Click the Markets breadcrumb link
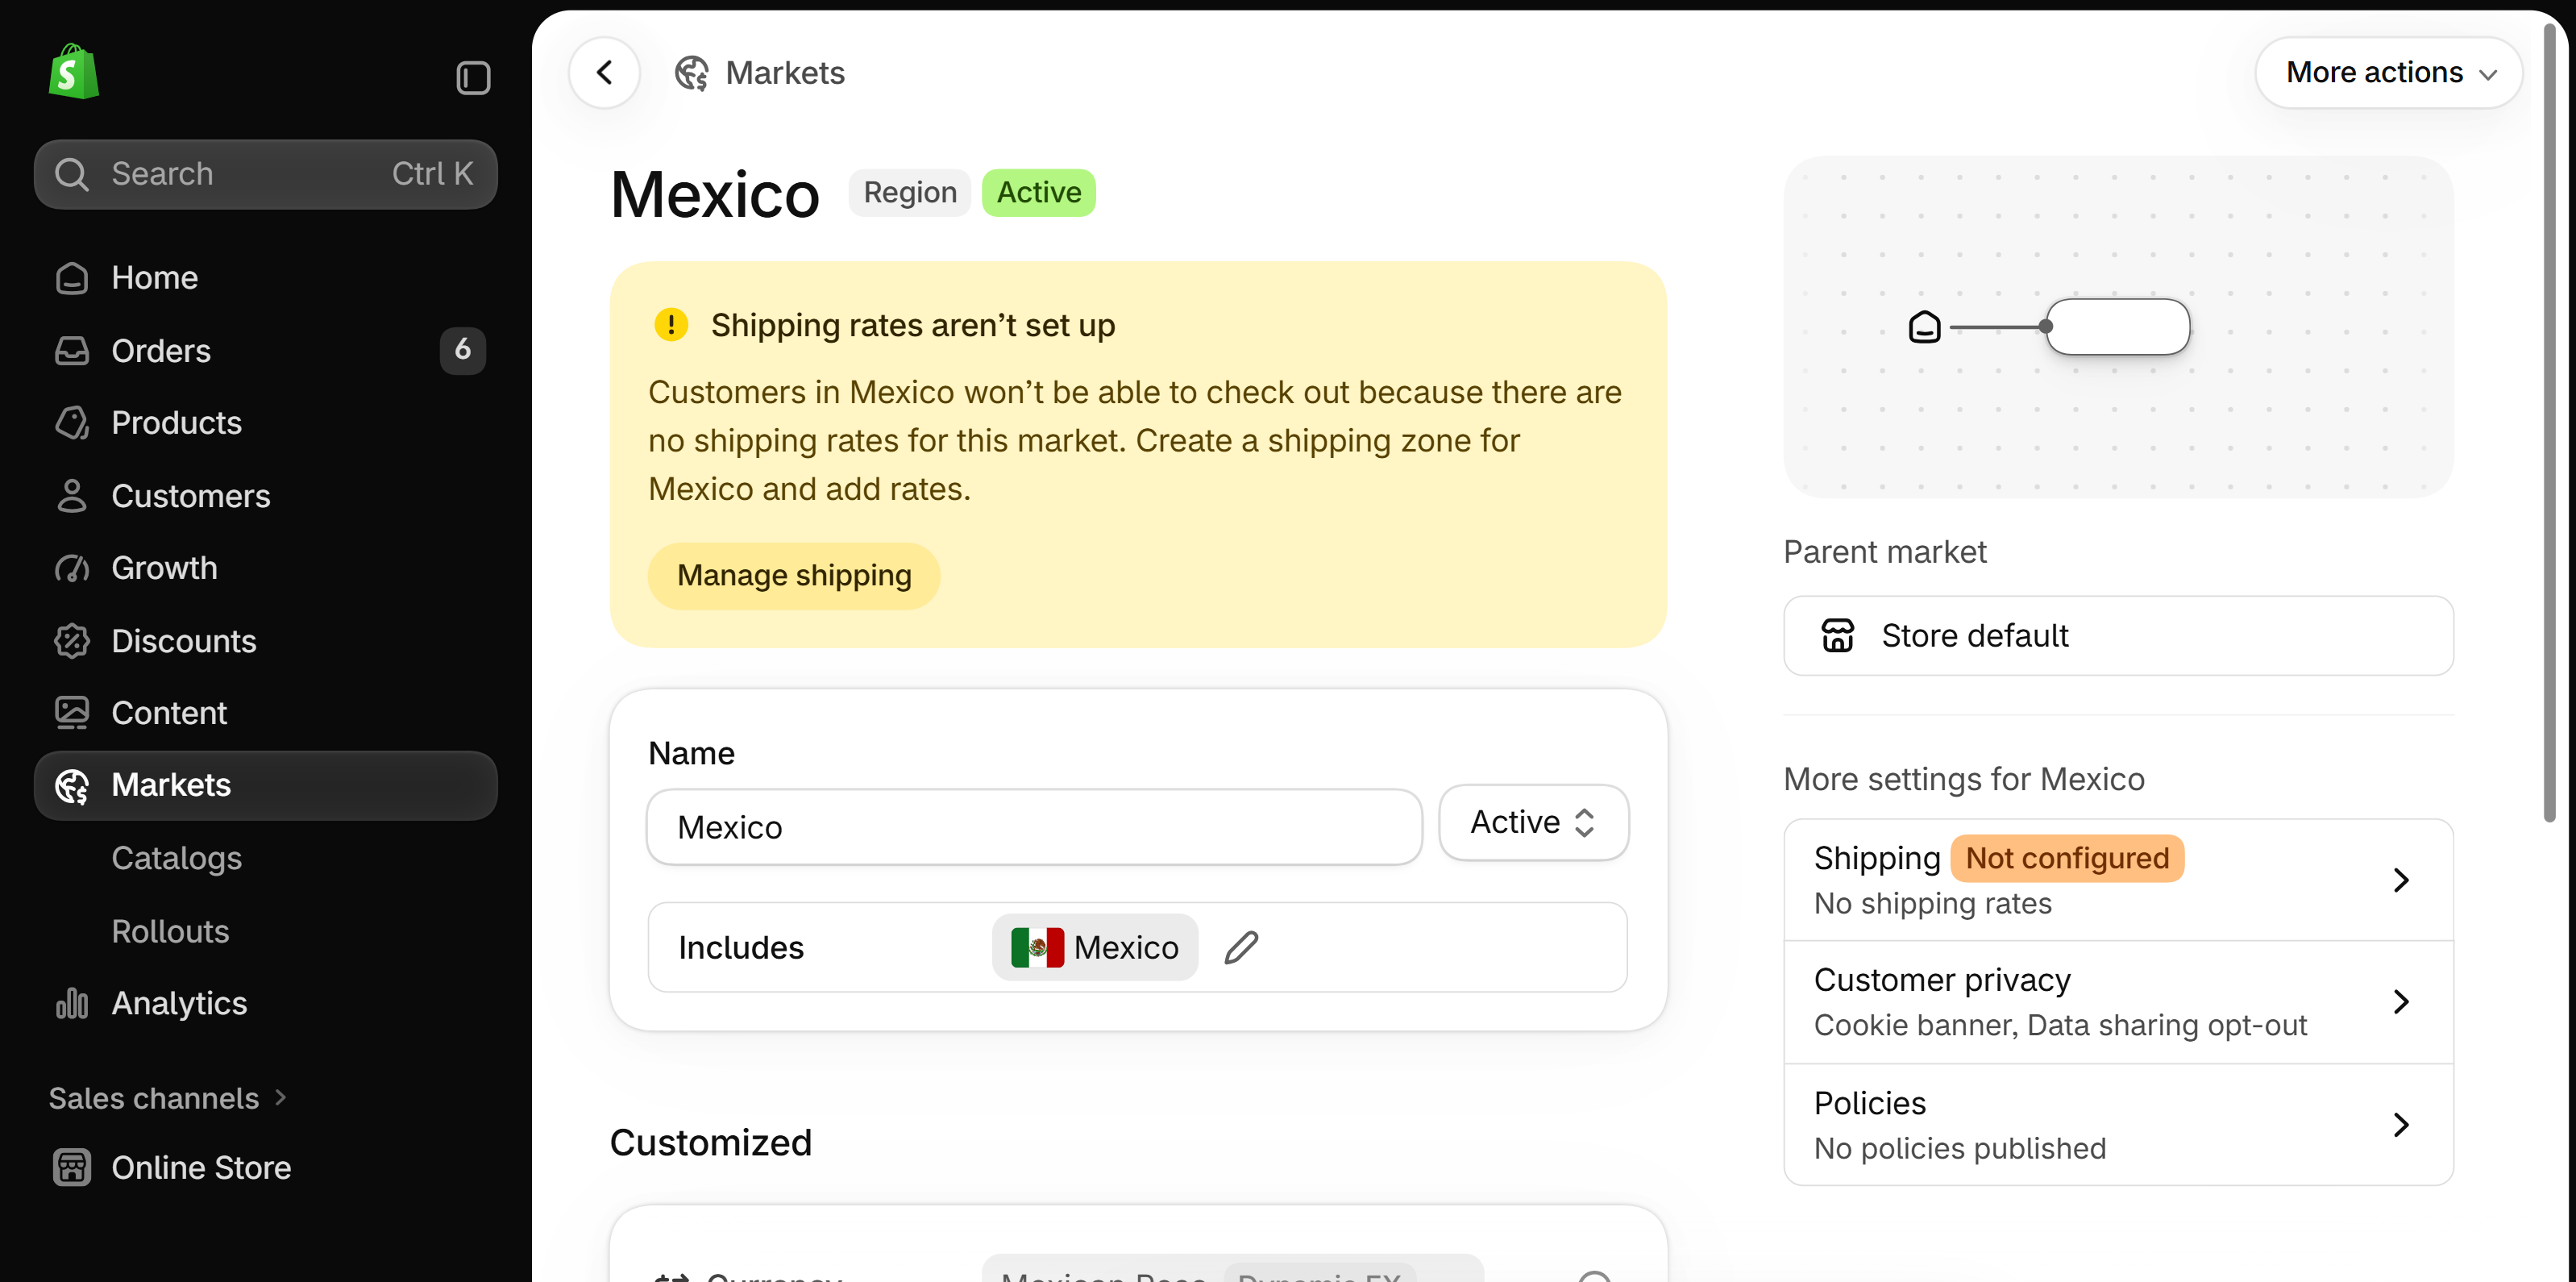Viewport: 2576px width, 1282px height. tap(785, 73)
